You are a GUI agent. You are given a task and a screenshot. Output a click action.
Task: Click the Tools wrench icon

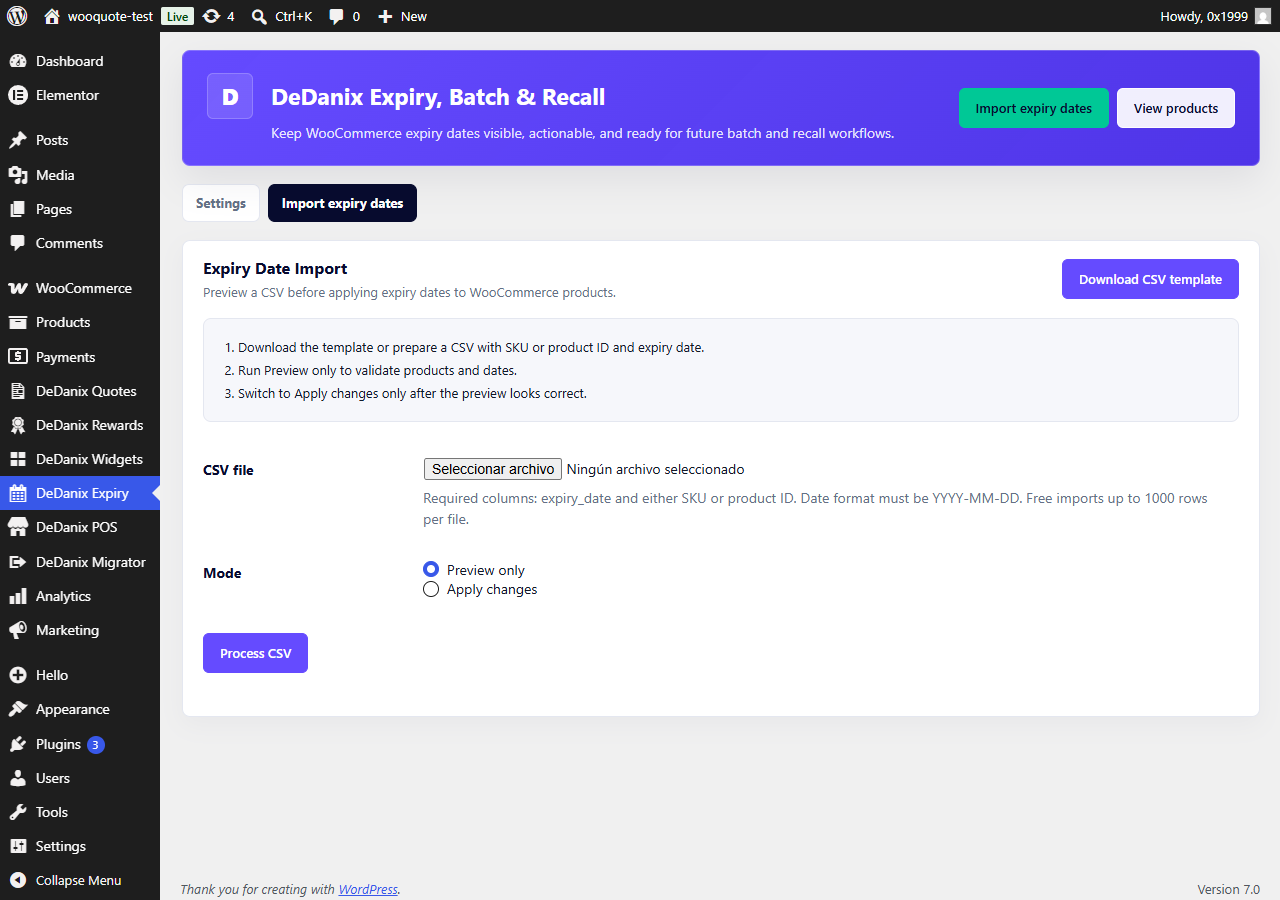click(18, 812)
